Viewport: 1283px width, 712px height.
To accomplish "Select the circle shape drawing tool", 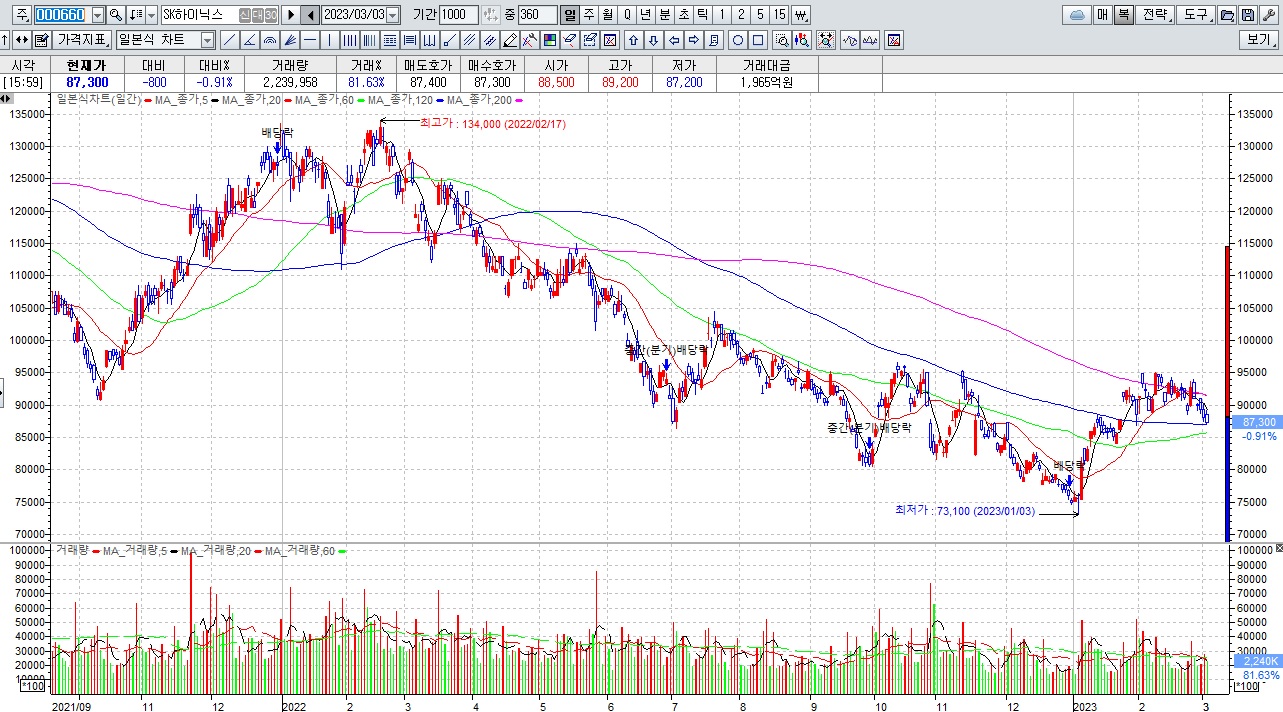I will point(738,40).
